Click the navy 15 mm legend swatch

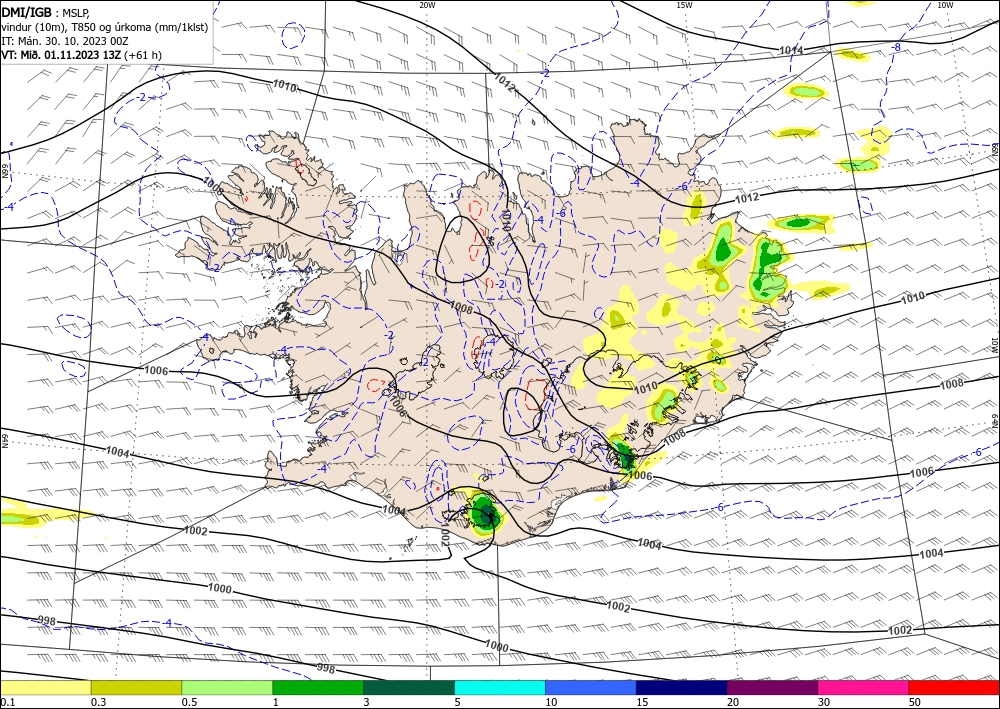(x=682, y=687)
